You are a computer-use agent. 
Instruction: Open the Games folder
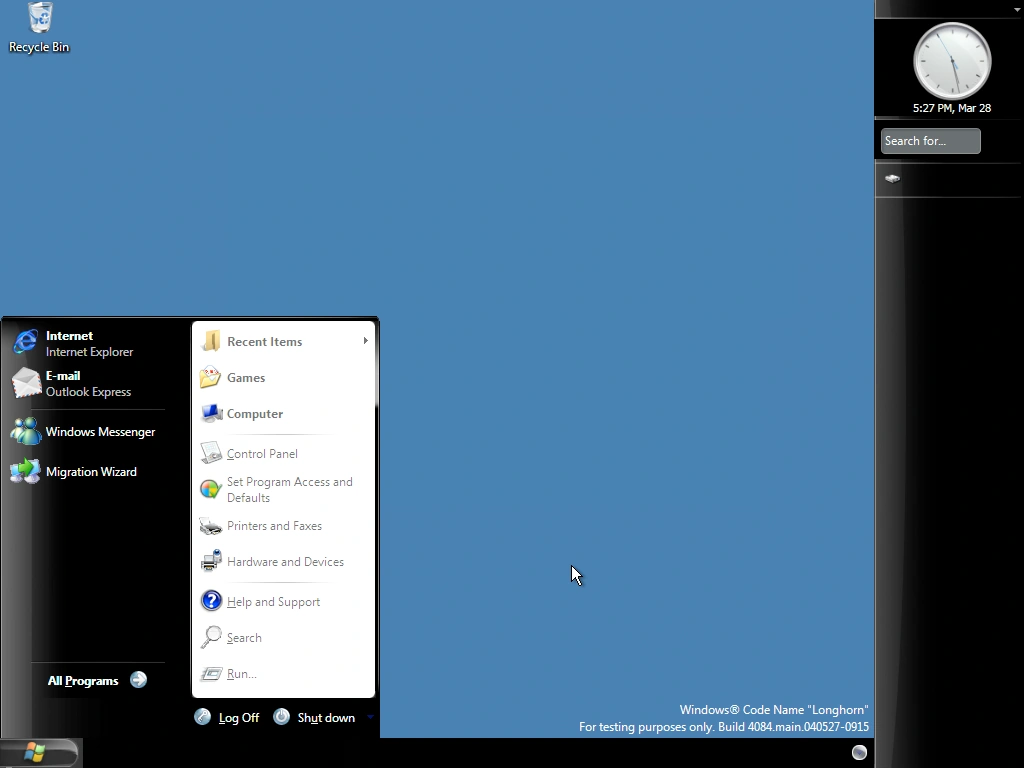(x=246, y=377)
